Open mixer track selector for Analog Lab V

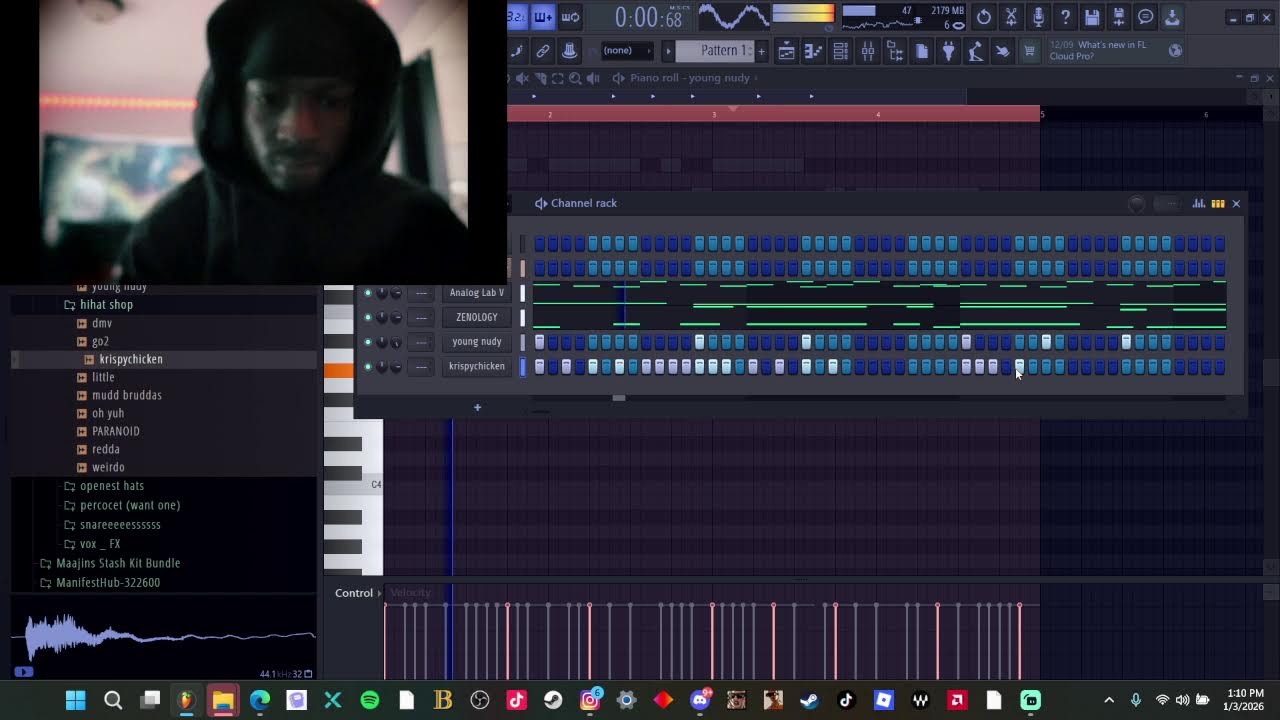coord(422,293)
